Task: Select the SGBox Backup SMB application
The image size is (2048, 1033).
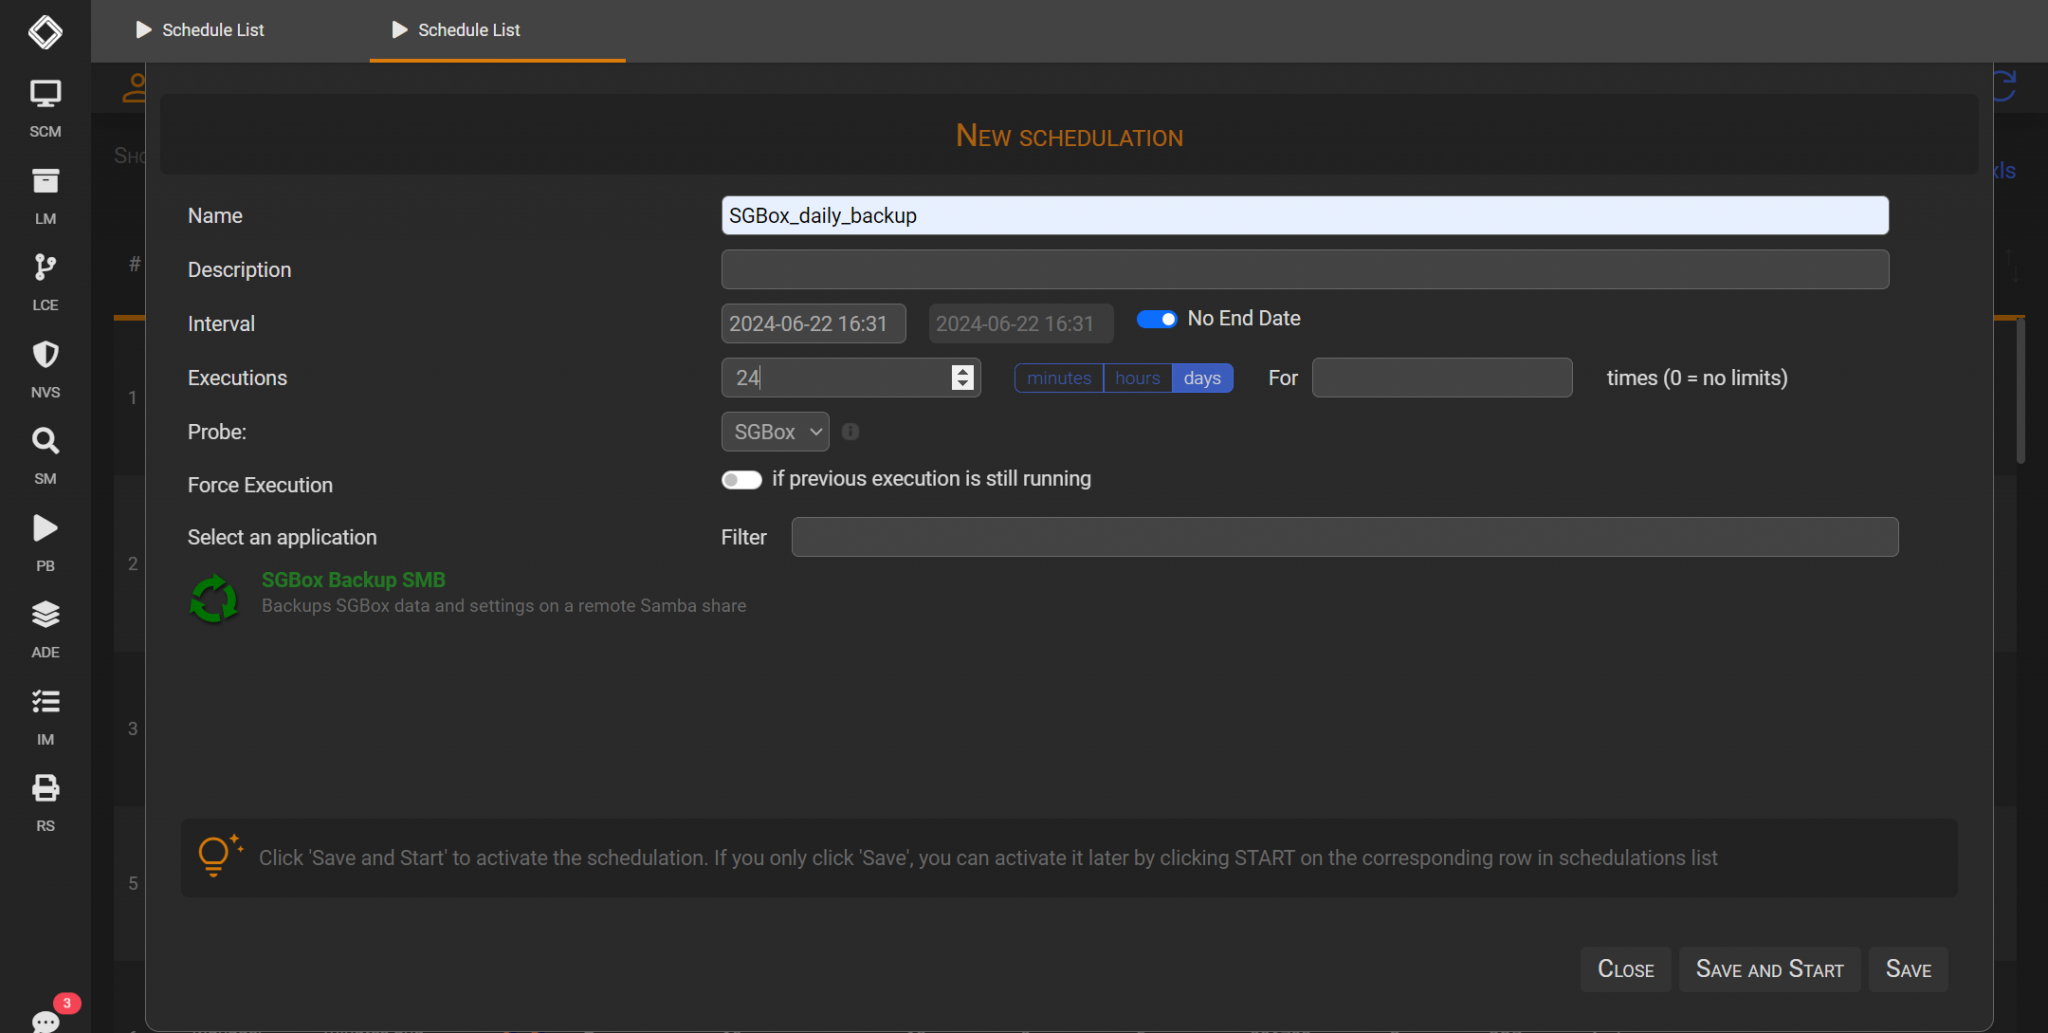Action: click(353, 580)
